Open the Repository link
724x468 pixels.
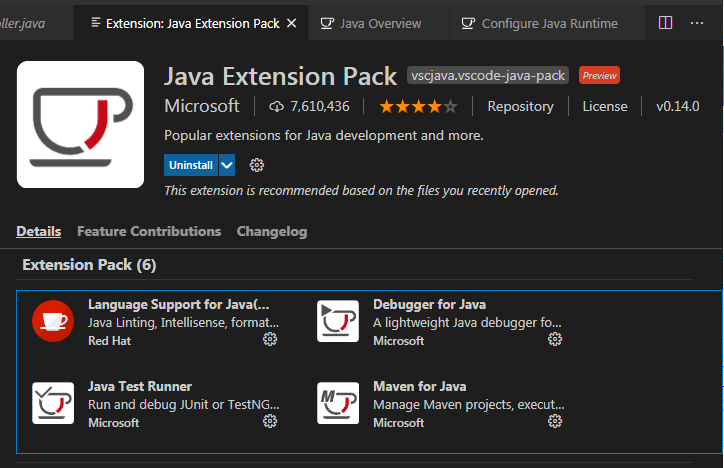(x=520, y=106)
